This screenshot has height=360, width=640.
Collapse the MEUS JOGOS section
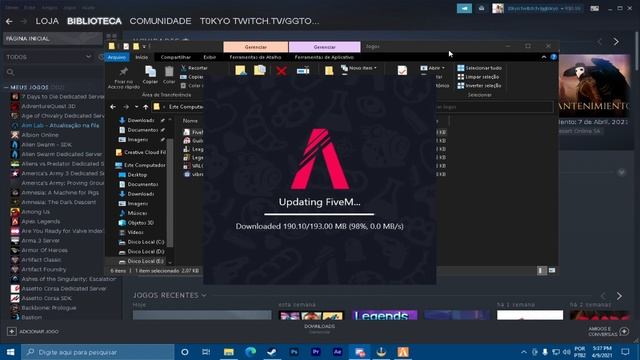pyautogui.click(x=6, y=87)
